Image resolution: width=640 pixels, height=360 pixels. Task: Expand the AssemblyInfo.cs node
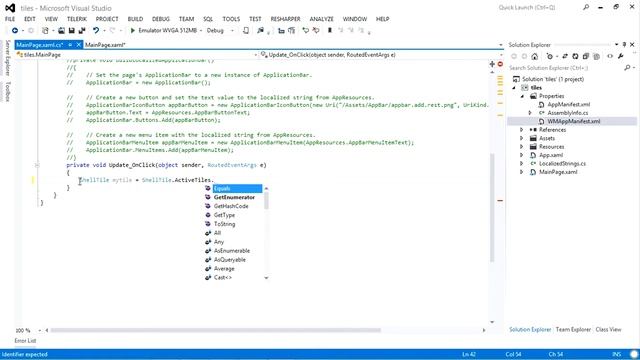pos(530,113)
